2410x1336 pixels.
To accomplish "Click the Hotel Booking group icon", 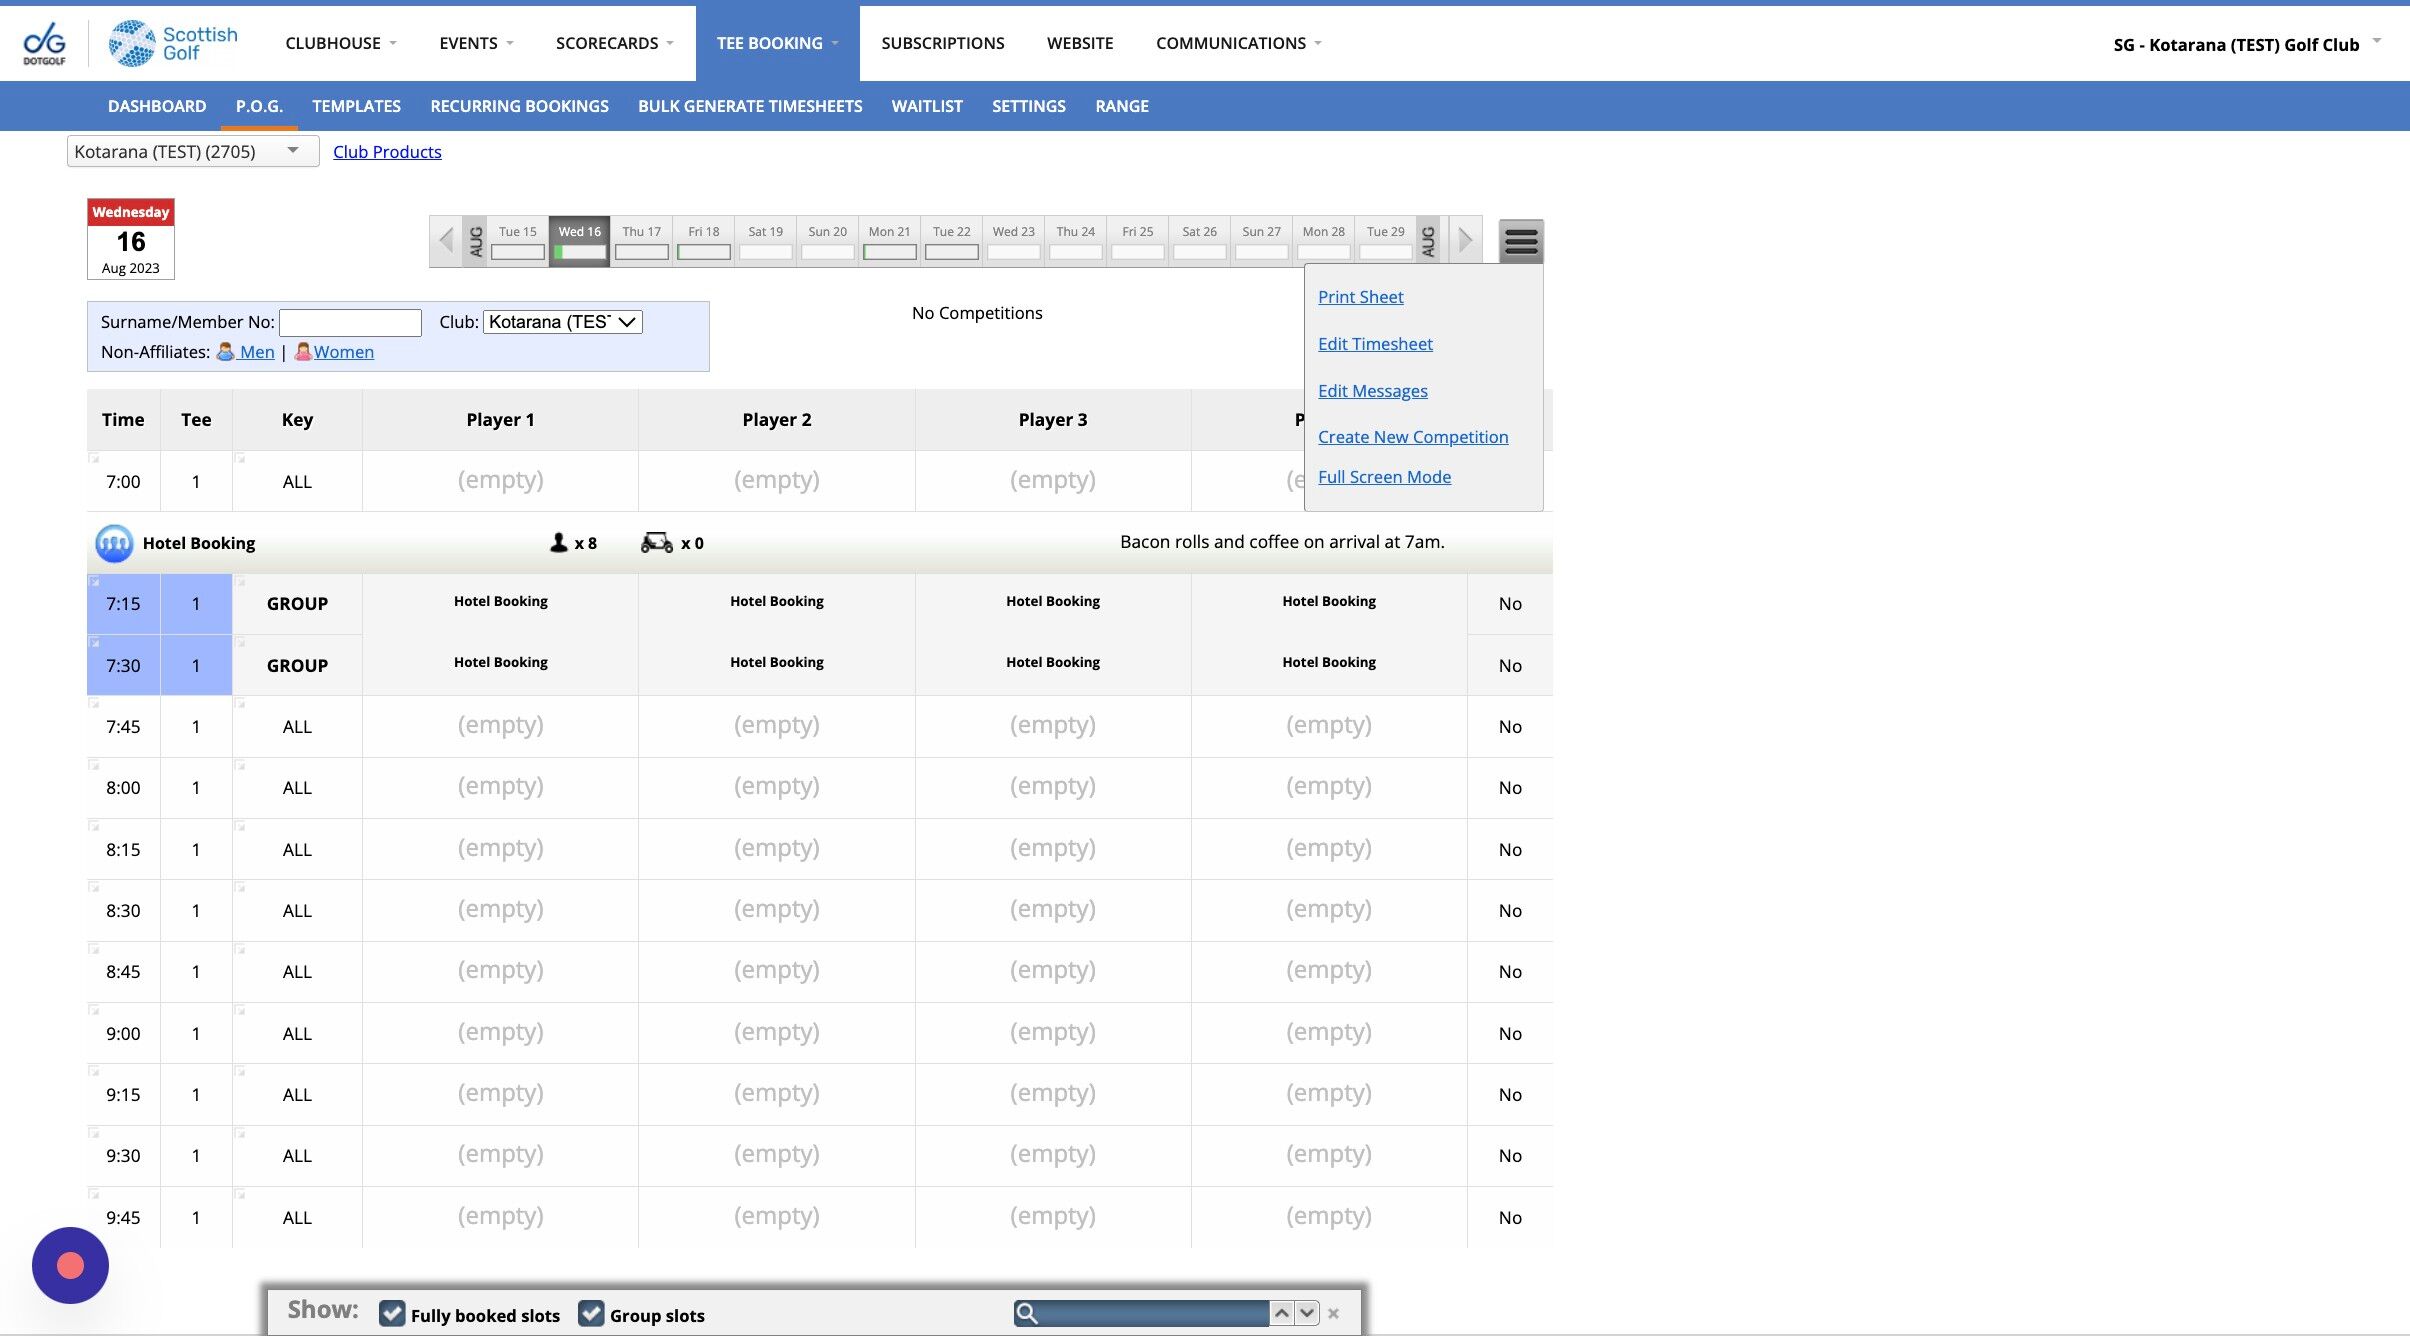I will point(114,543).
